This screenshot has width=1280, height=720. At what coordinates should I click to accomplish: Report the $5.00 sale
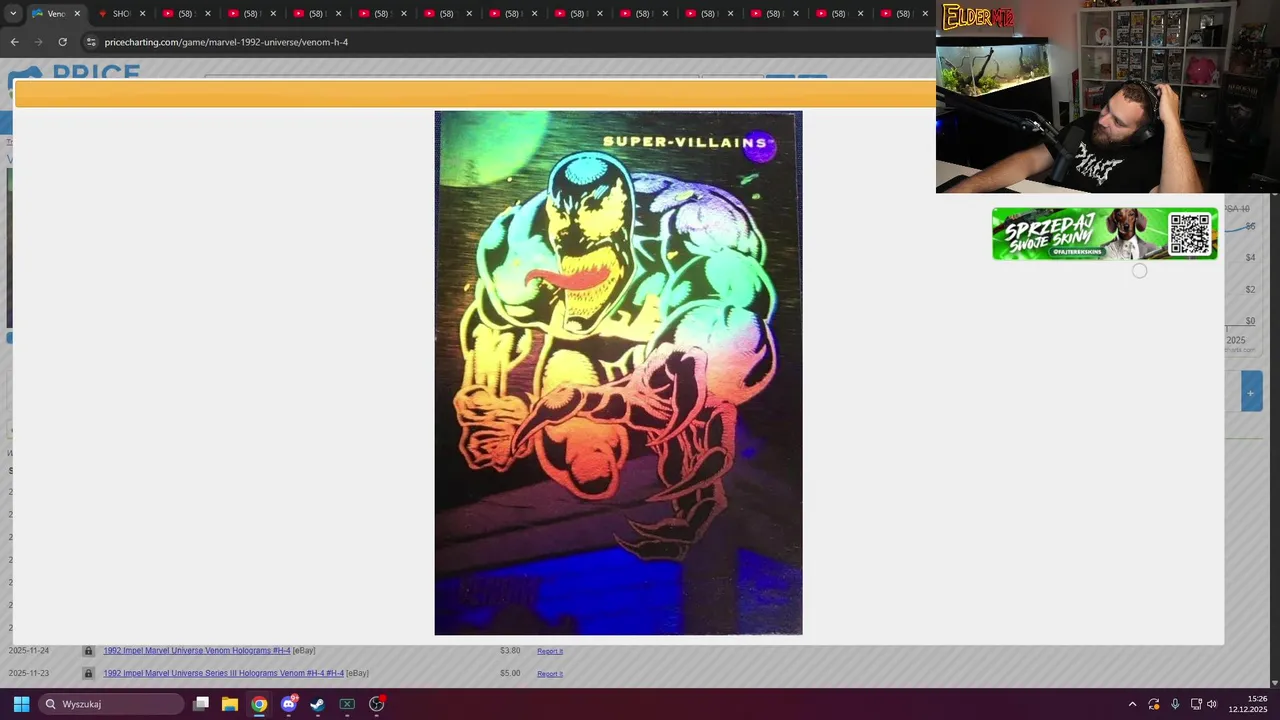coord(550,674)
